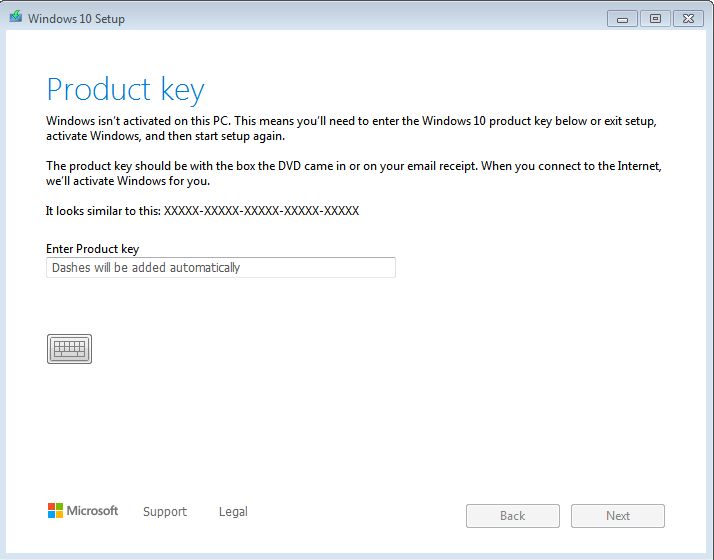Image resolution: width=714 pixels, height=560 pixels.
Task: Minimize the Windows 10 Setup window
Action: pyautogui.click(x=622, y=19)
